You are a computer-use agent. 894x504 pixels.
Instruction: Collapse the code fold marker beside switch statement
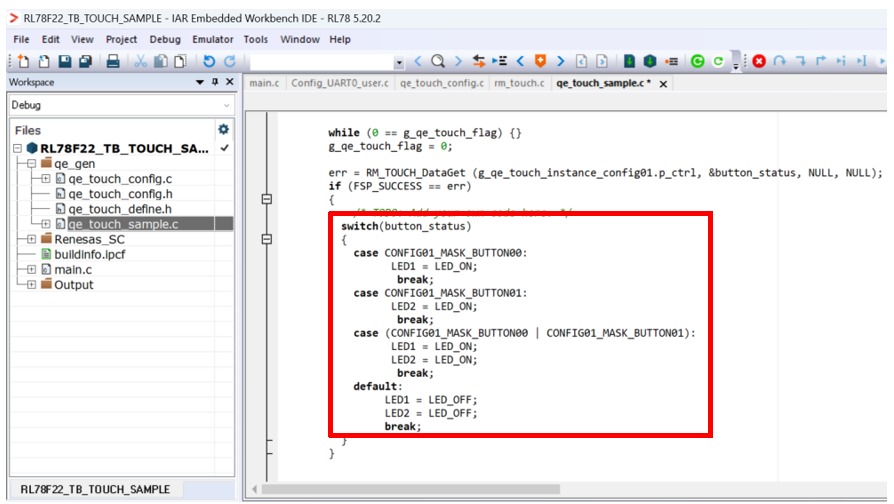pyautogui.click(x=266, y=240)
